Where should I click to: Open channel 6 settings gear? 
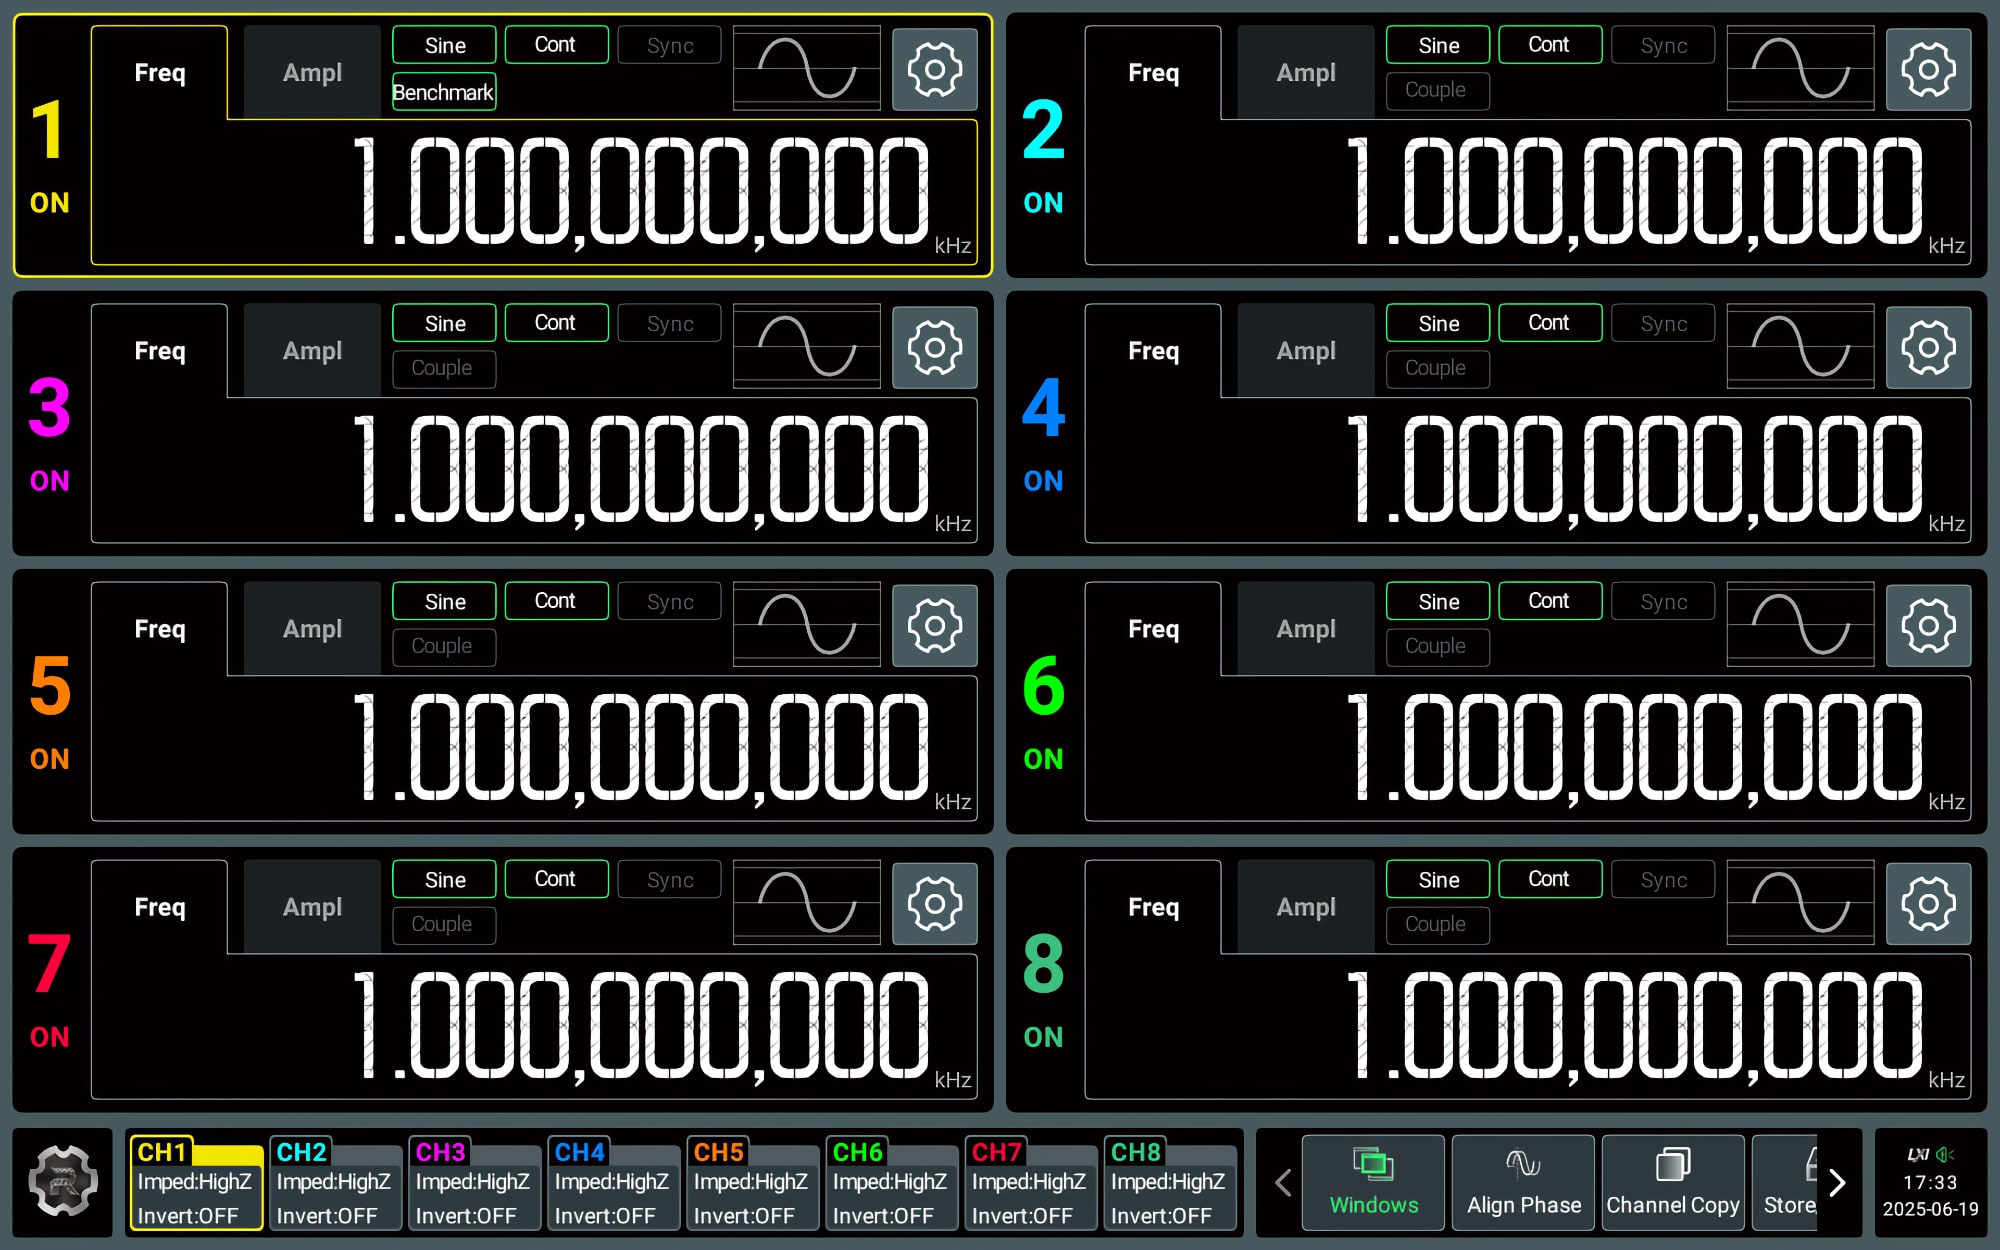1928,625
